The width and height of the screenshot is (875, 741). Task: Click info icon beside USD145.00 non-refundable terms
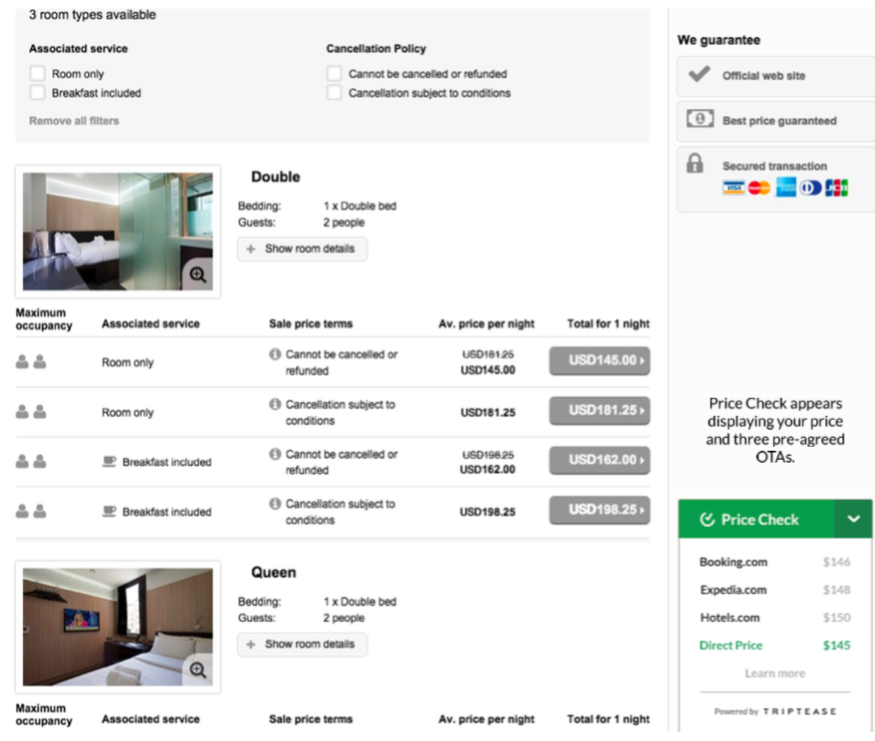275,355
